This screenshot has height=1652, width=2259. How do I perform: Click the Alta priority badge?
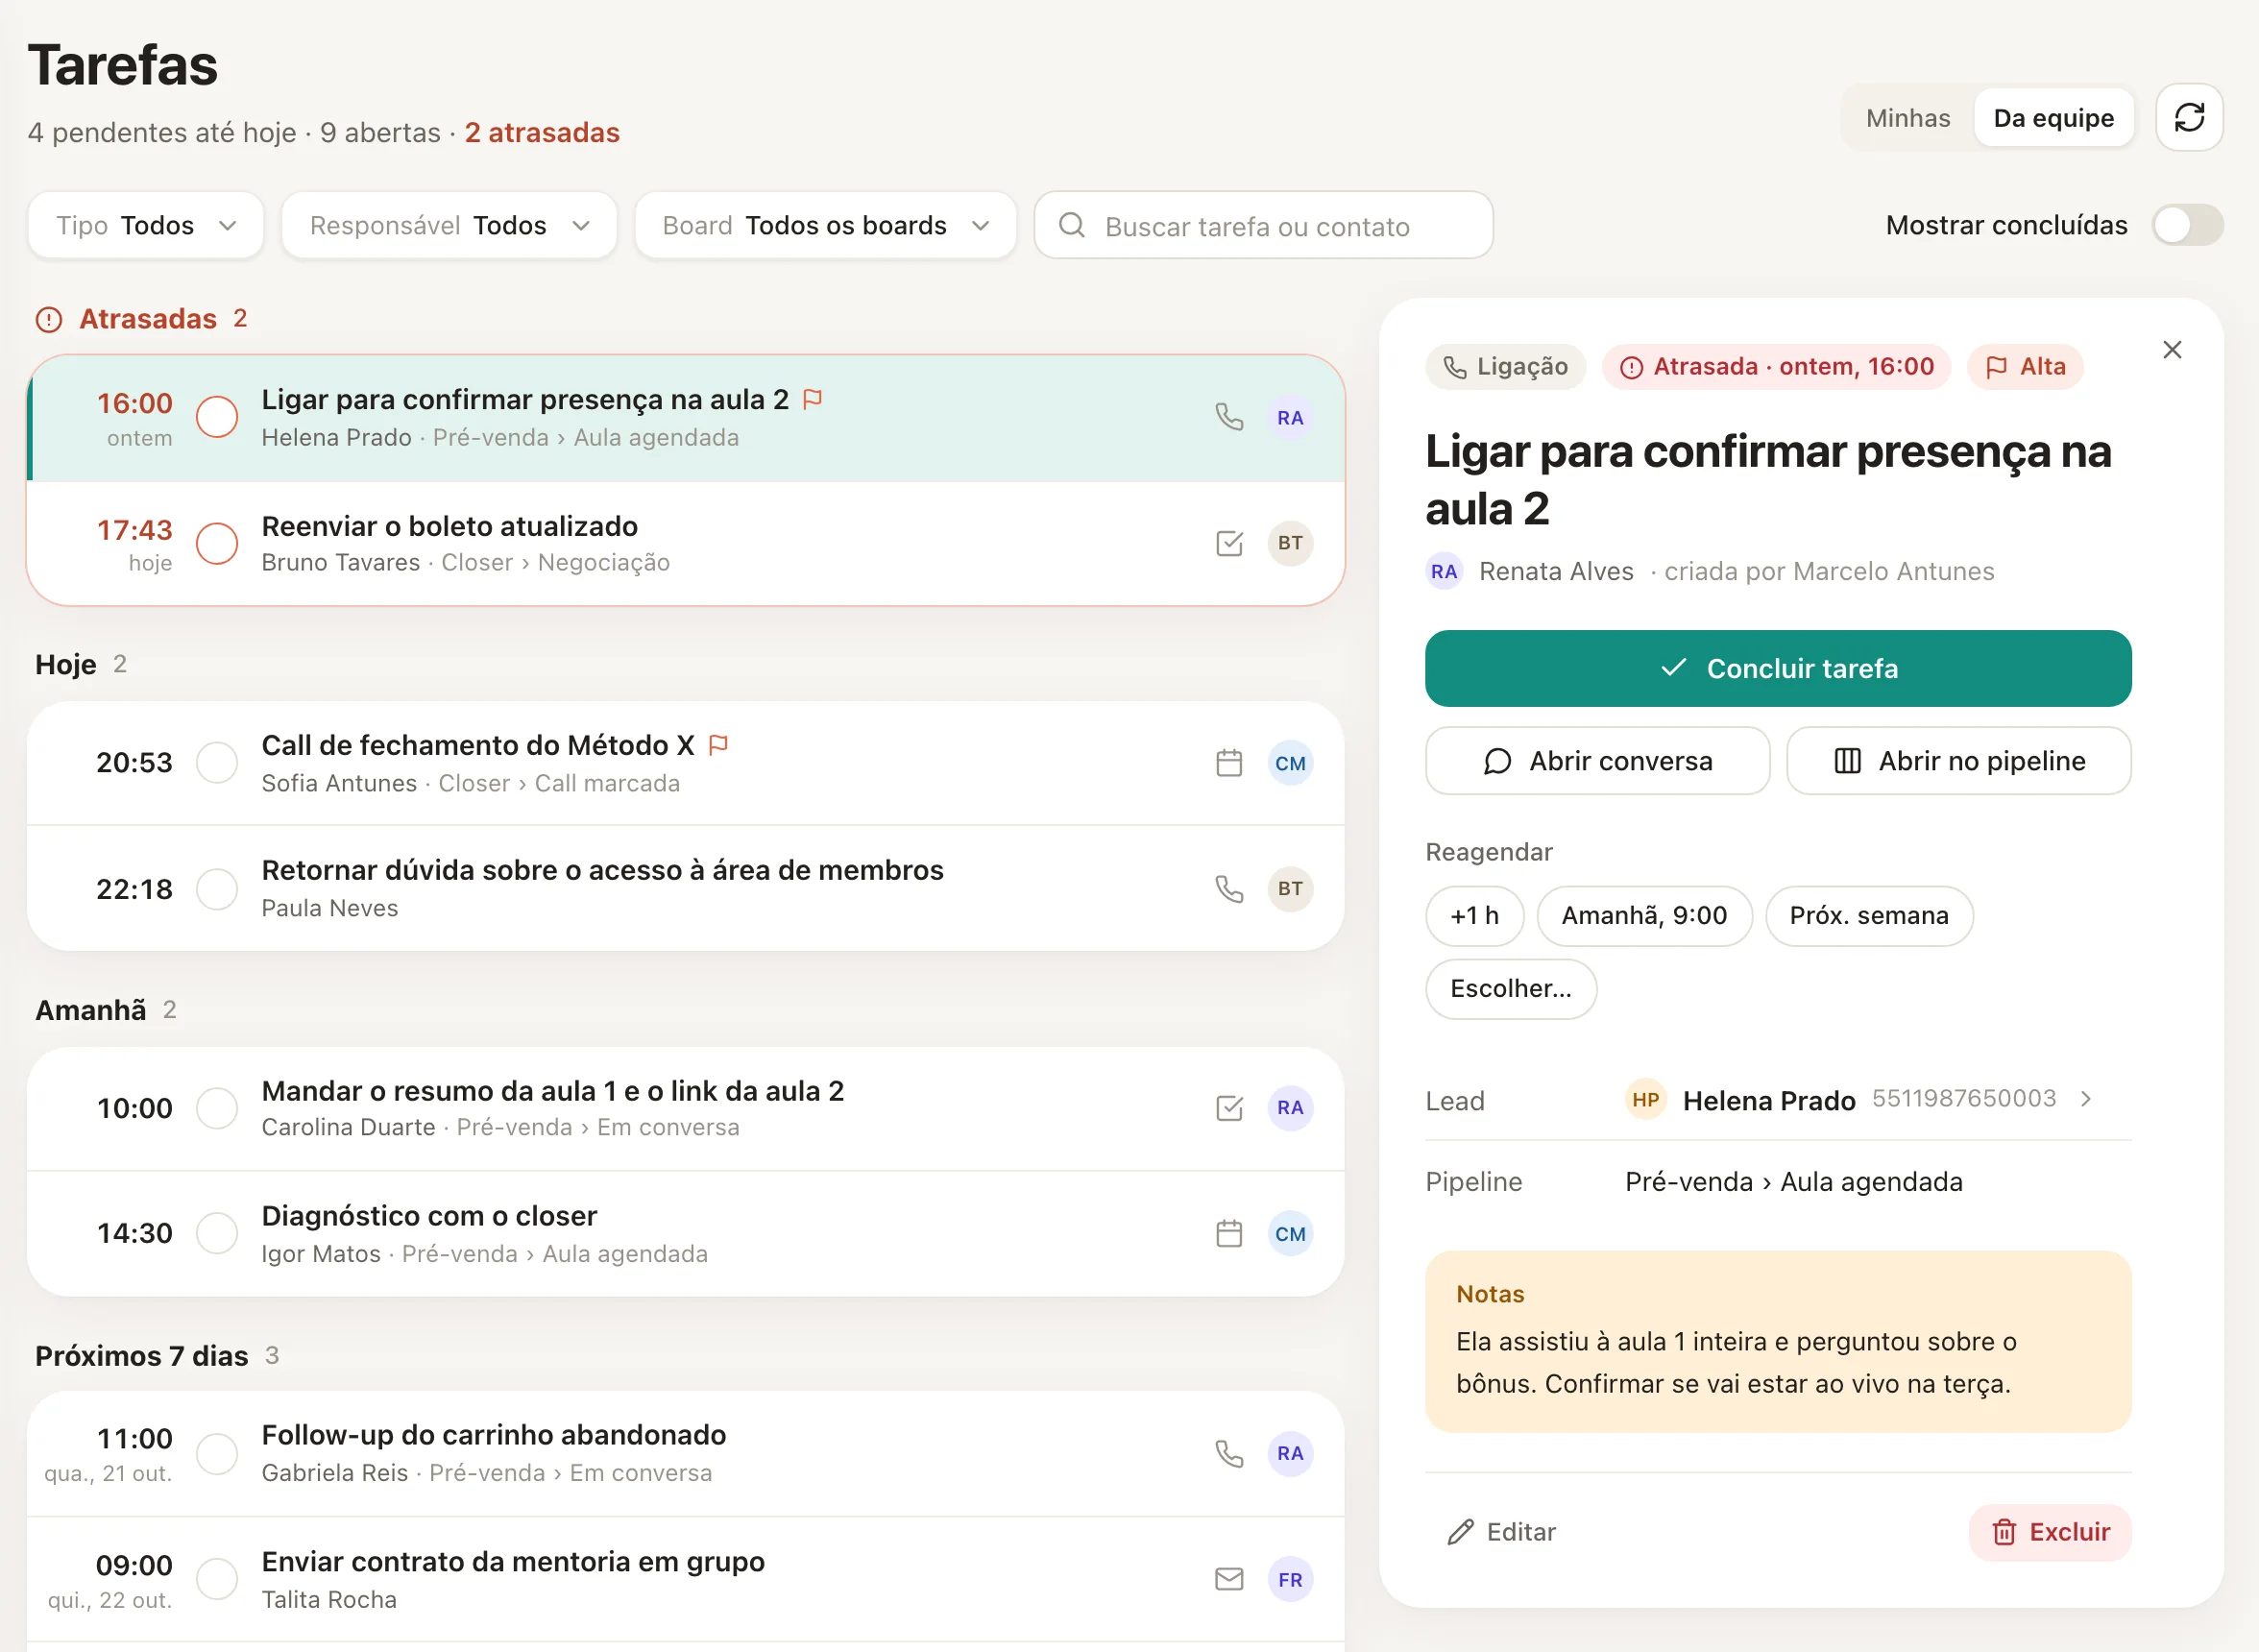2024,367
